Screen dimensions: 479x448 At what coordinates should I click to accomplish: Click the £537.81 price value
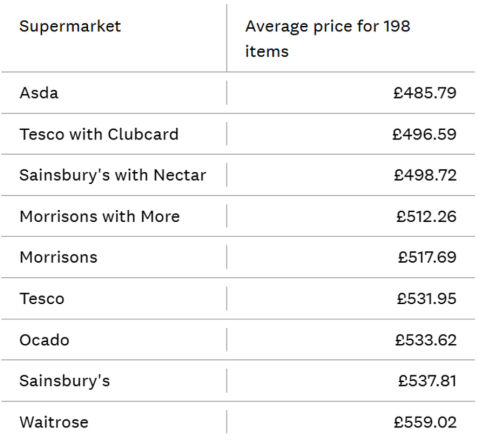click(x=427, y=381)
